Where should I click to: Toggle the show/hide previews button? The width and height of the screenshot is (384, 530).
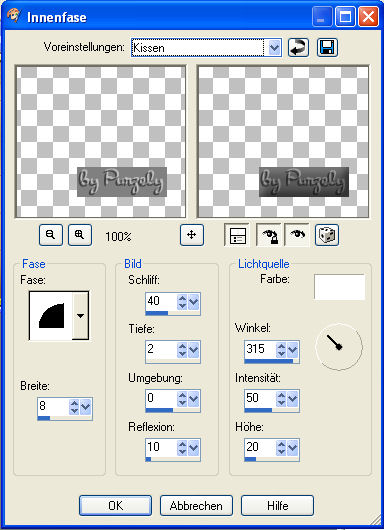237,235
